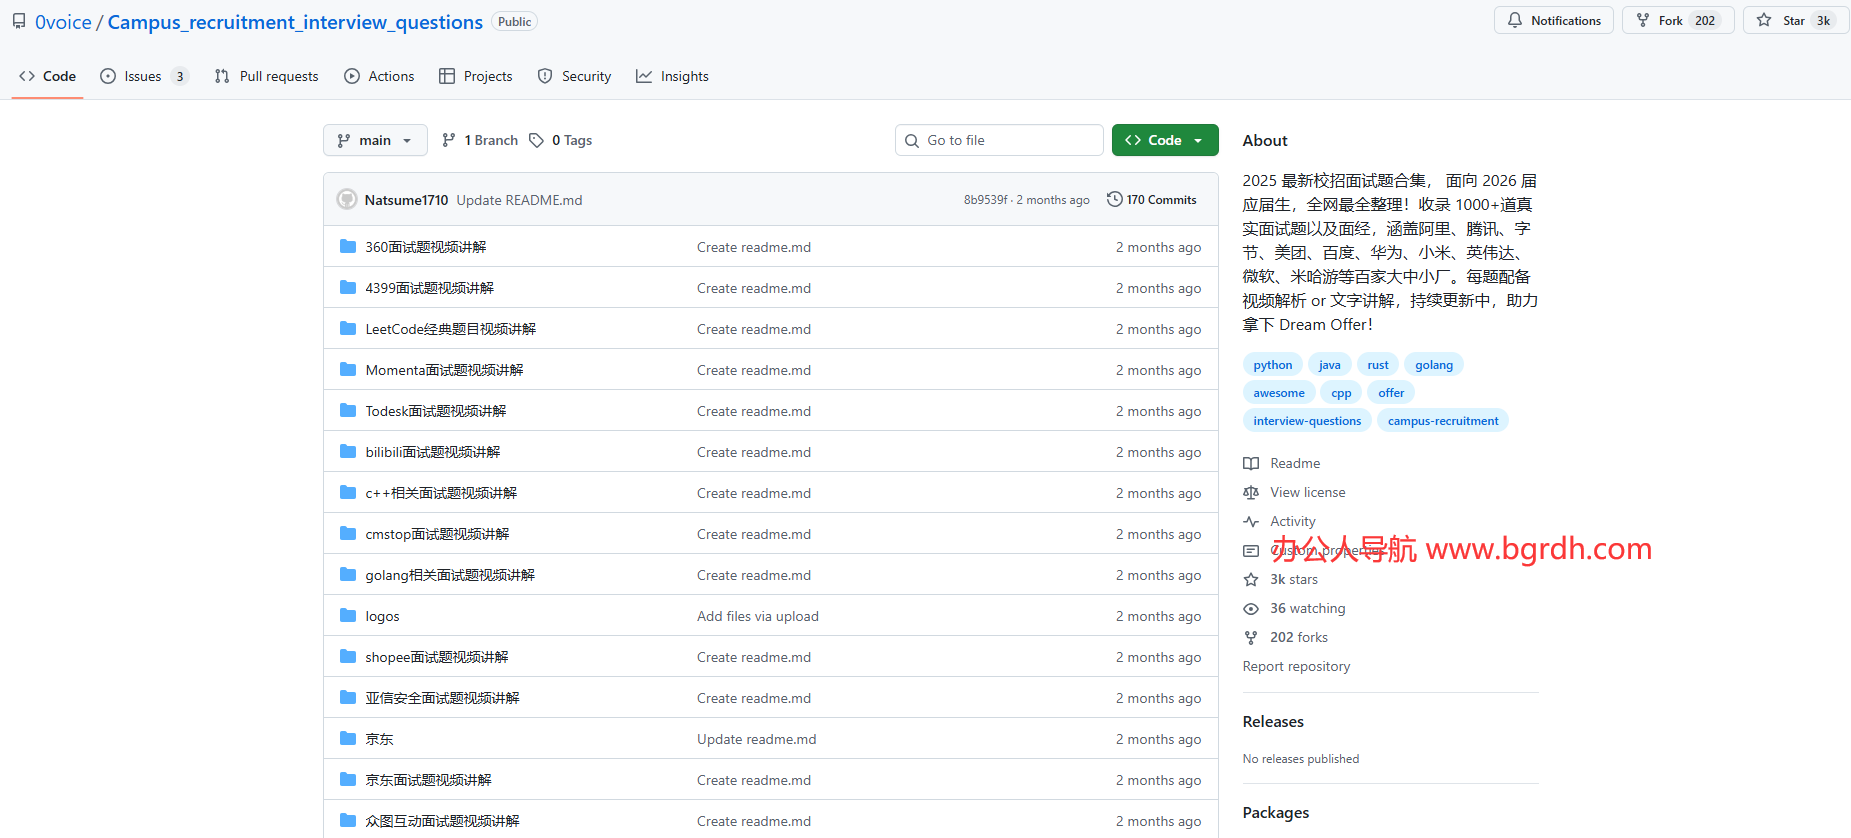
Task: Click the folder icon for logos
Action: point(348,616)
